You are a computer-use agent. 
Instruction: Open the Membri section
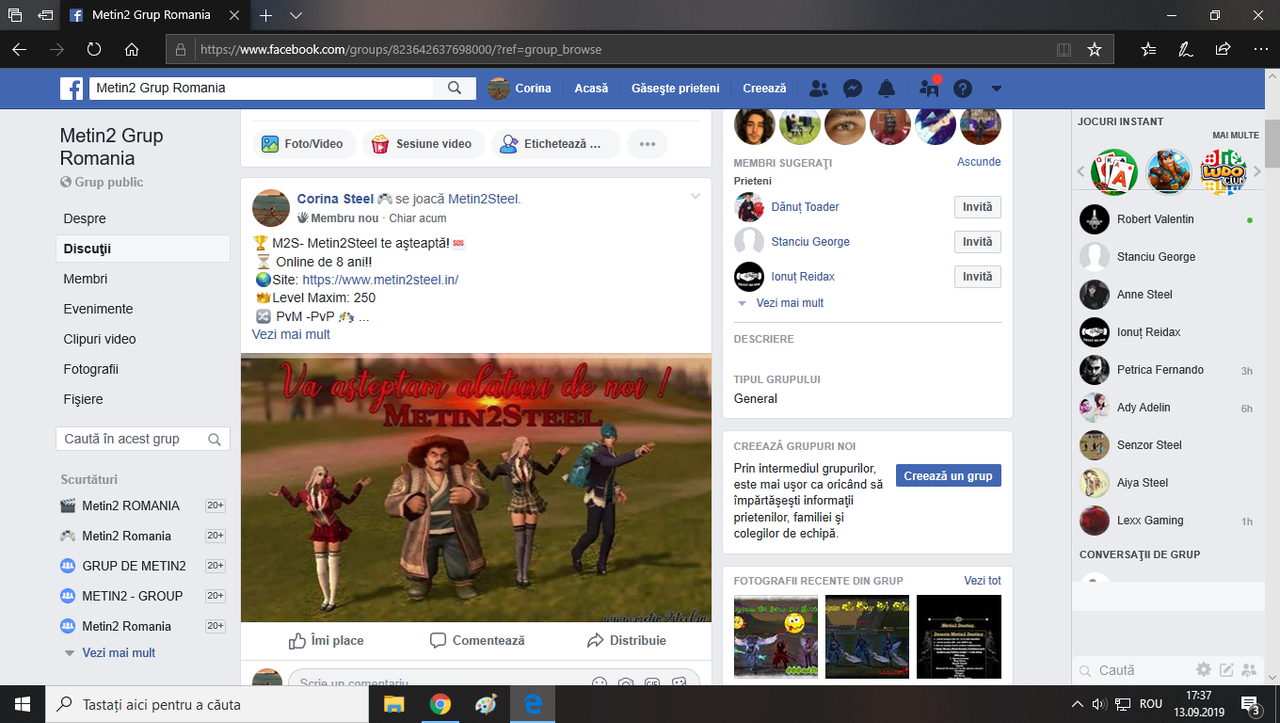(85, 279)
